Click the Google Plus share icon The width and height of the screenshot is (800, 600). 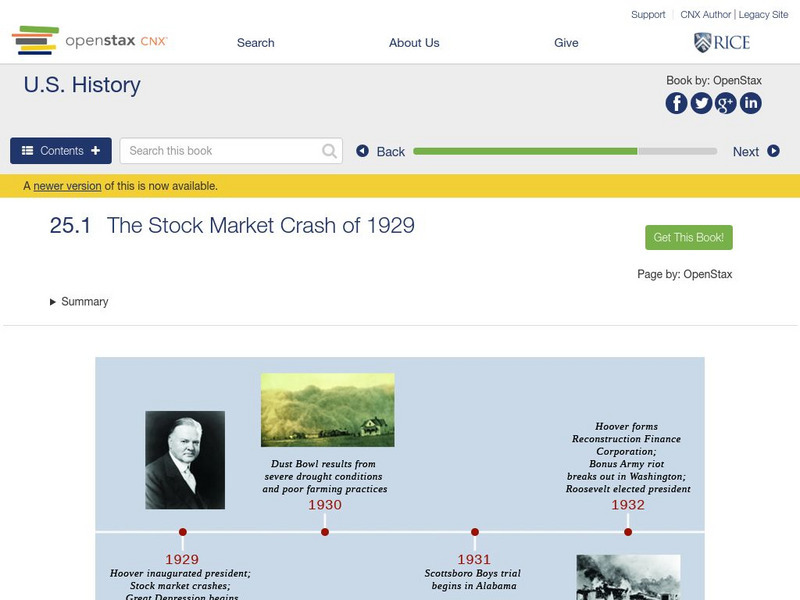[726, 103]
